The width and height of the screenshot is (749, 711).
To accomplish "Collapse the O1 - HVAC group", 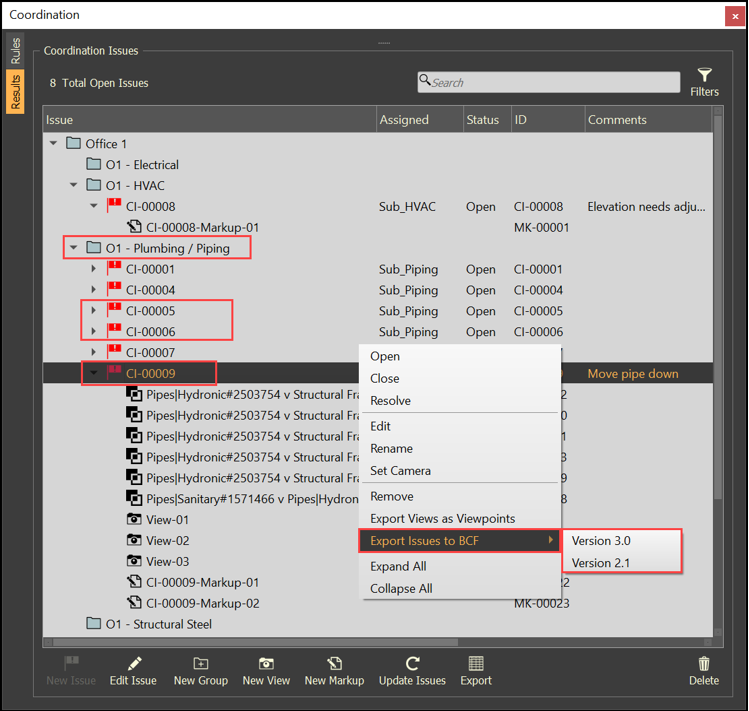I will (74, 184).
